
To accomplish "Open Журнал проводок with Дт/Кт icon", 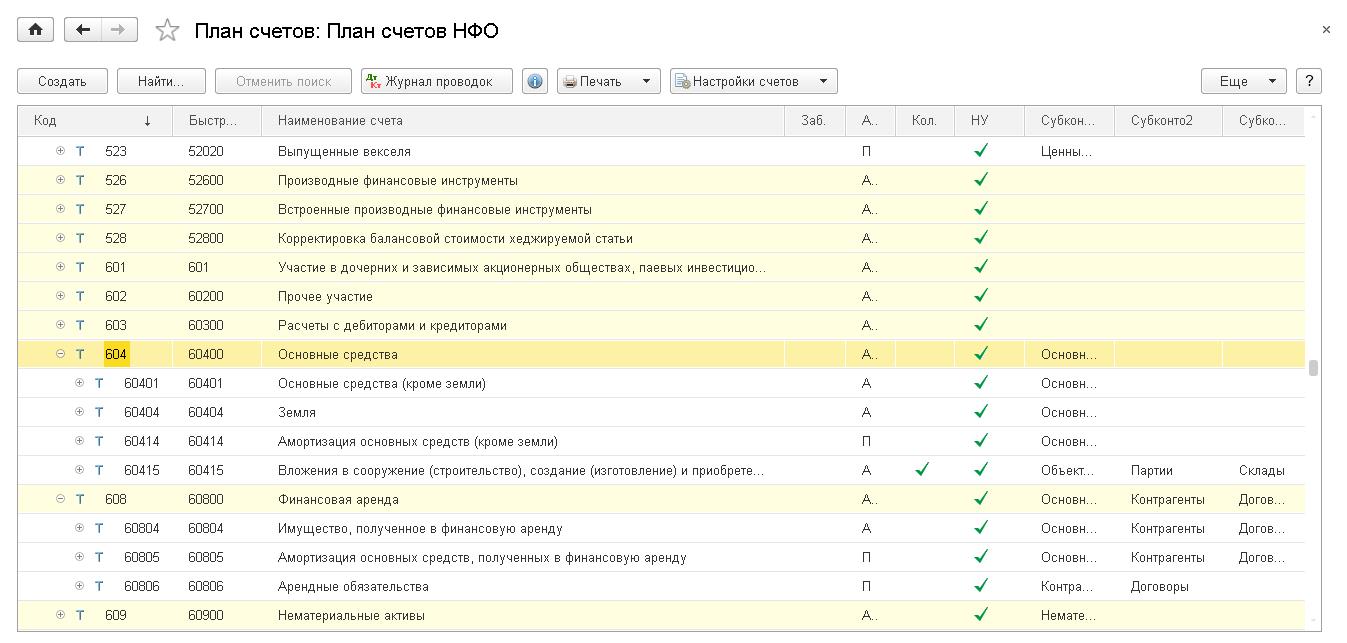I will 437,82.
